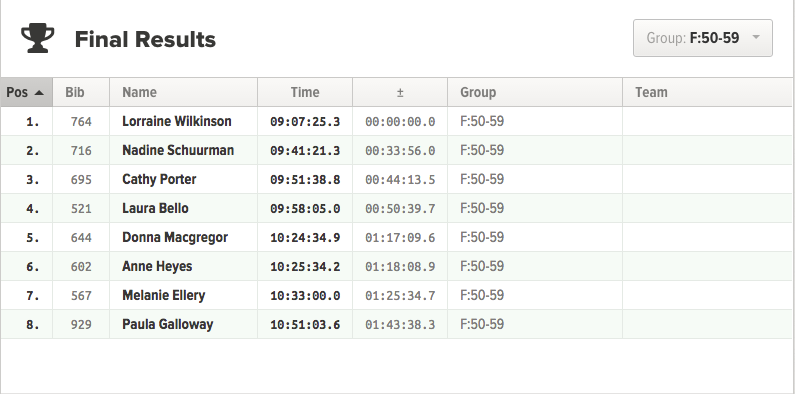Sort by the Team column header
This screenshot has height=394, width=795.
tap(707, 92)
